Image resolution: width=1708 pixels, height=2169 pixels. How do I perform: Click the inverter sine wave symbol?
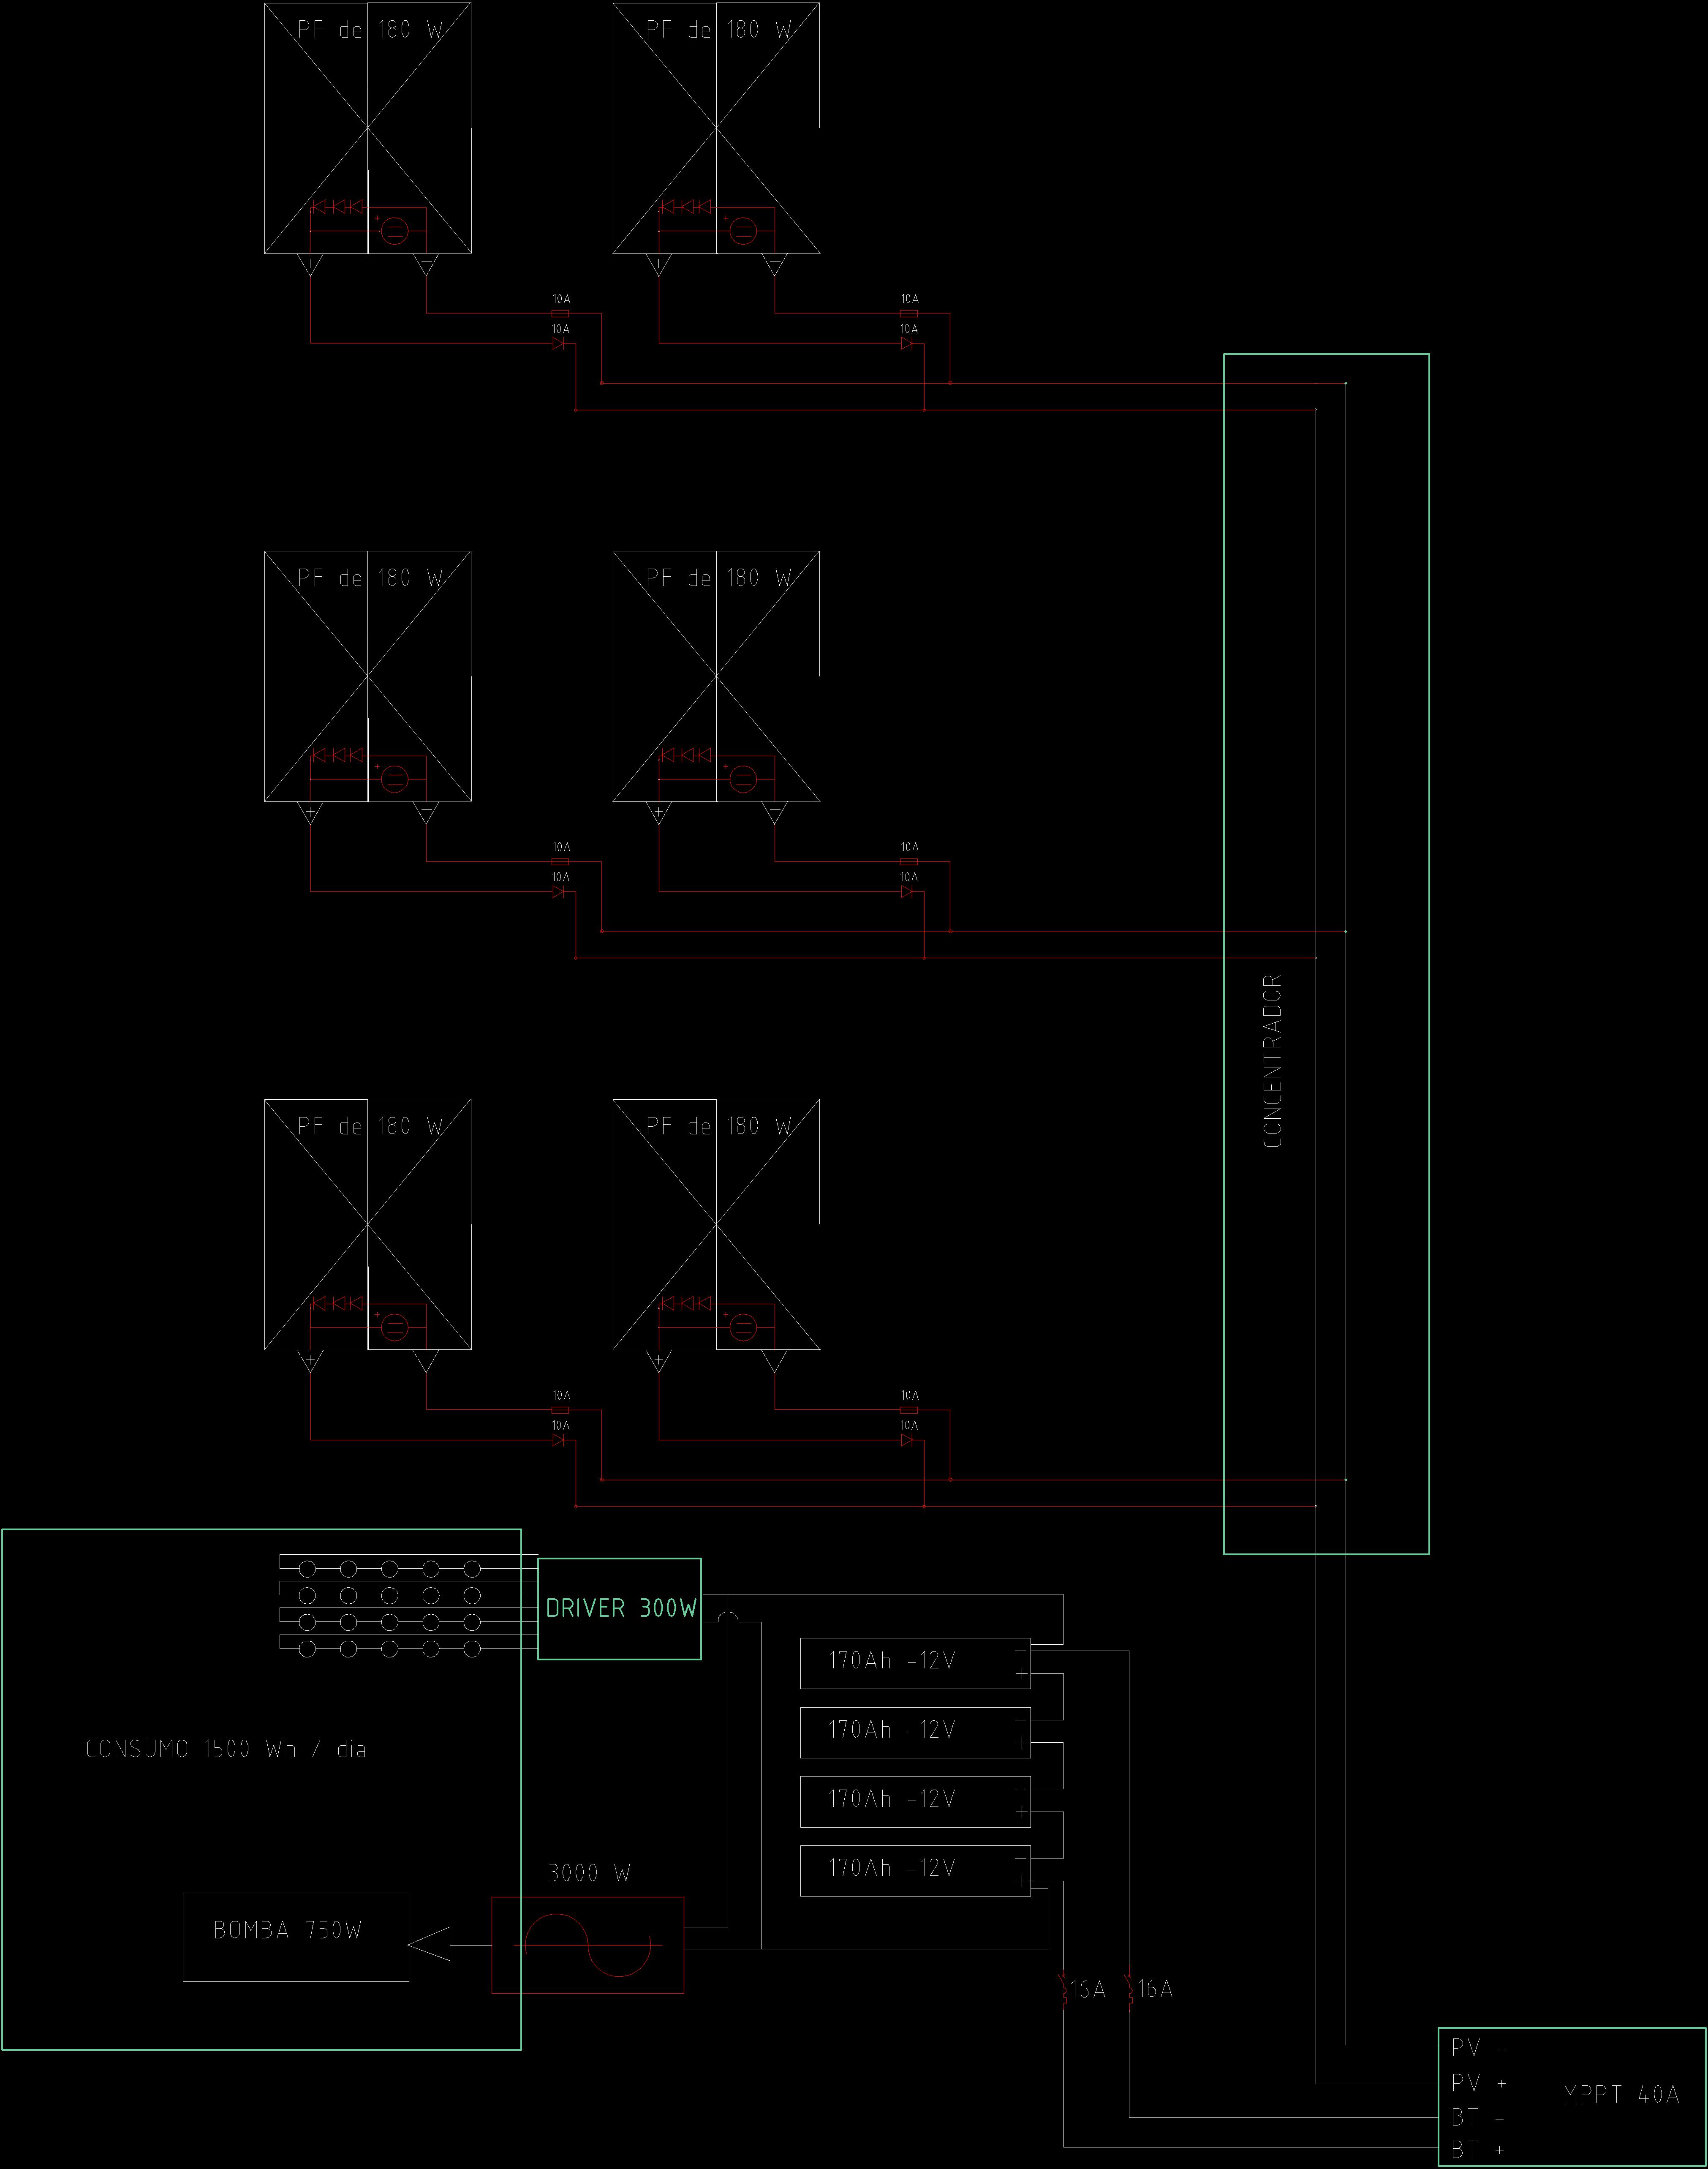[x=588, y=1945]
